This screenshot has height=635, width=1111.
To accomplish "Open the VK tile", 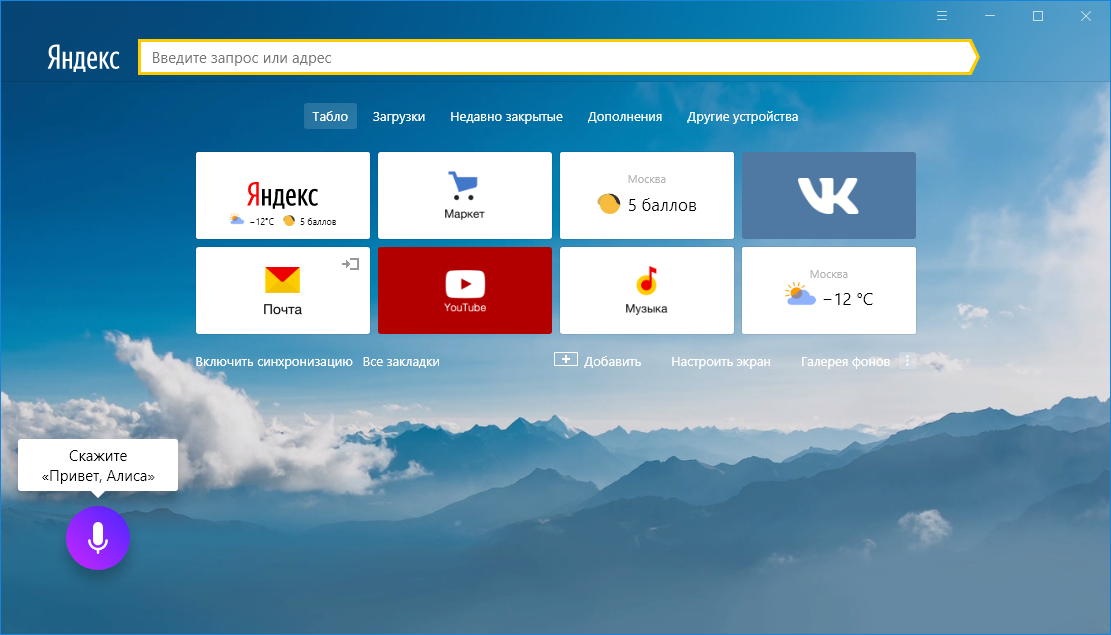I will click(x=828, y=195).
